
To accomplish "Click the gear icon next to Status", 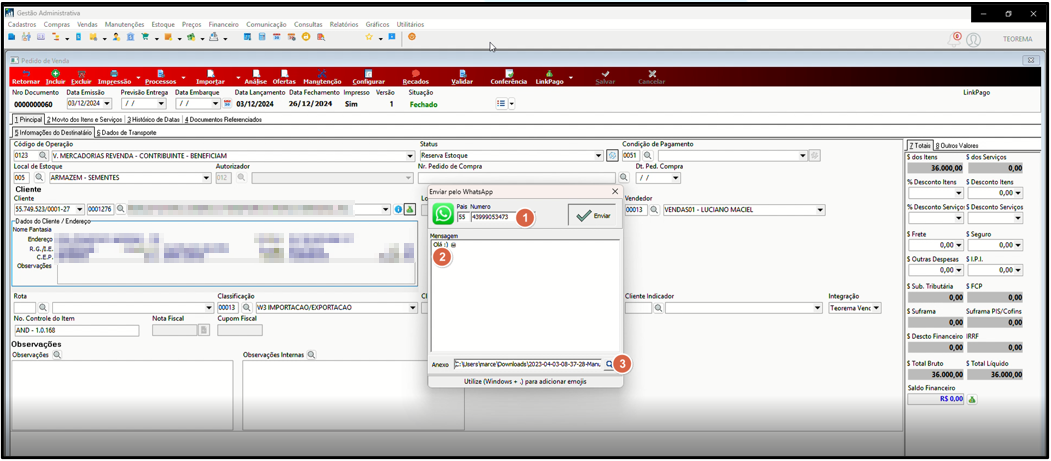I will [611, 155].
